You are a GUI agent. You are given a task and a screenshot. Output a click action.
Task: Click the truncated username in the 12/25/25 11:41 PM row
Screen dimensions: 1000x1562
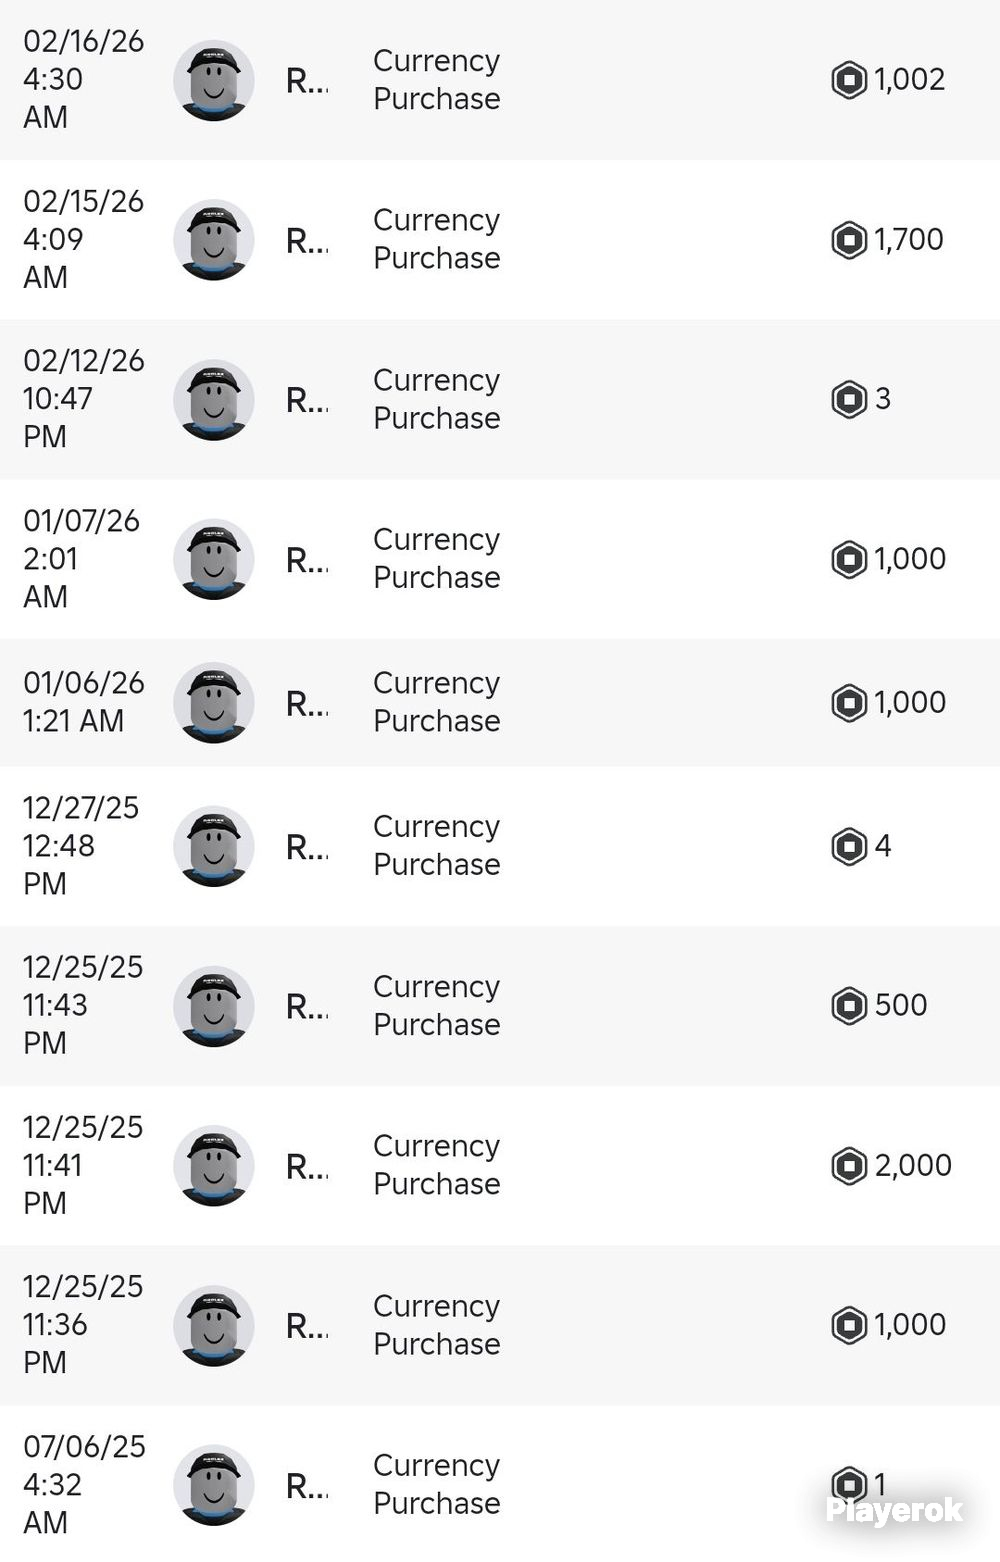(x=307, y=1166)
